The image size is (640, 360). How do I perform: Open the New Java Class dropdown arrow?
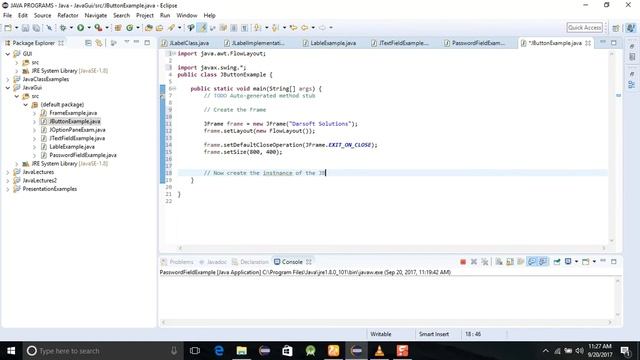(x=138, y=28)
